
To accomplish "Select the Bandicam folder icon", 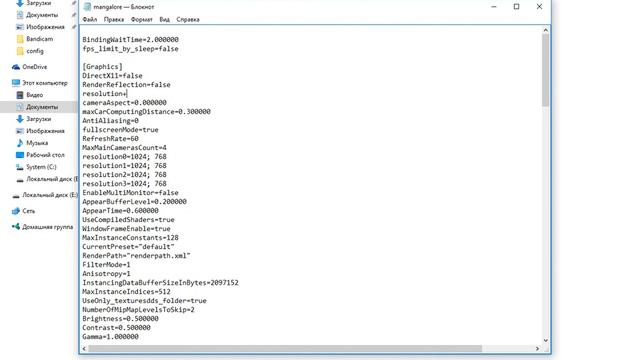I will [x=20, y=39].
